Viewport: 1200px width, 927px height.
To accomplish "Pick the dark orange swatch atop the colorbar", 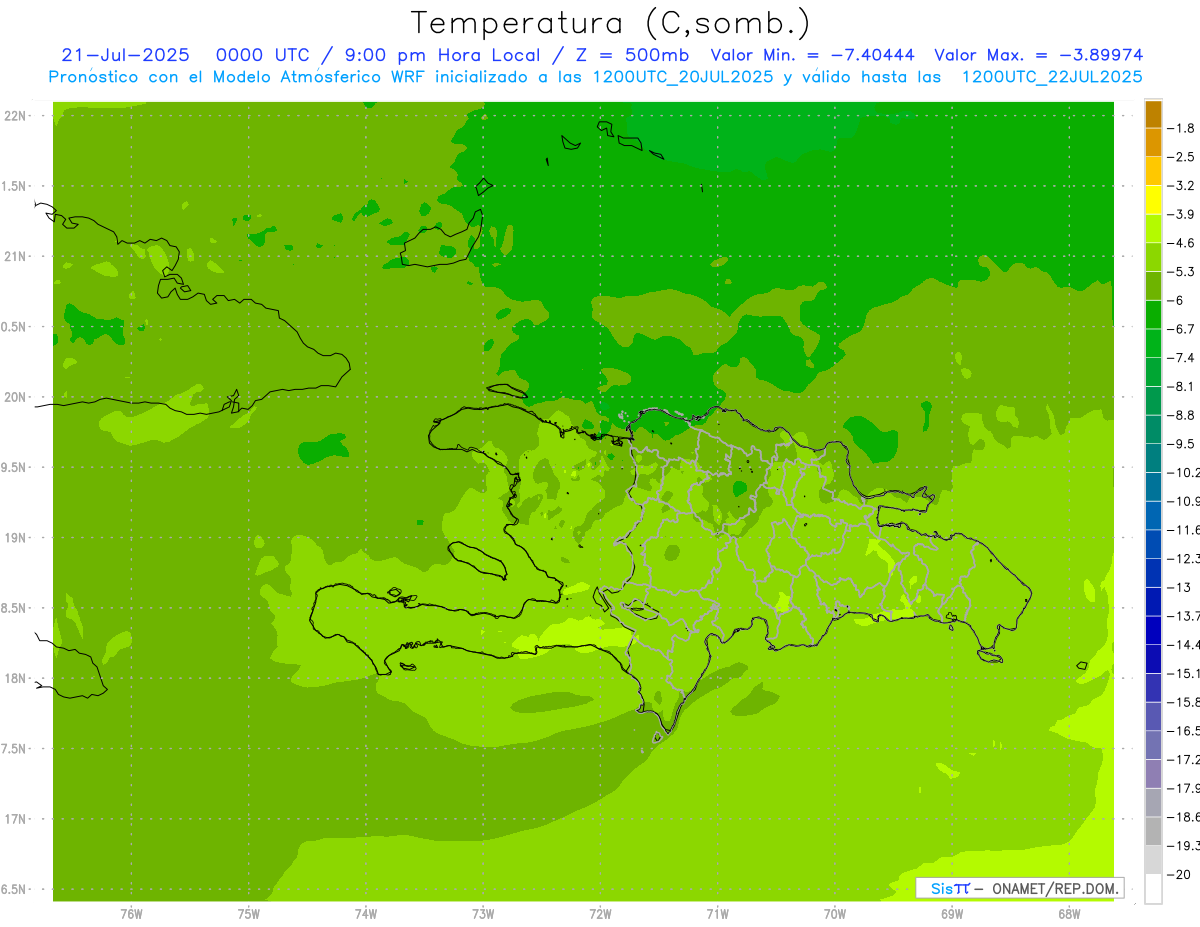I will [1153, 114].
